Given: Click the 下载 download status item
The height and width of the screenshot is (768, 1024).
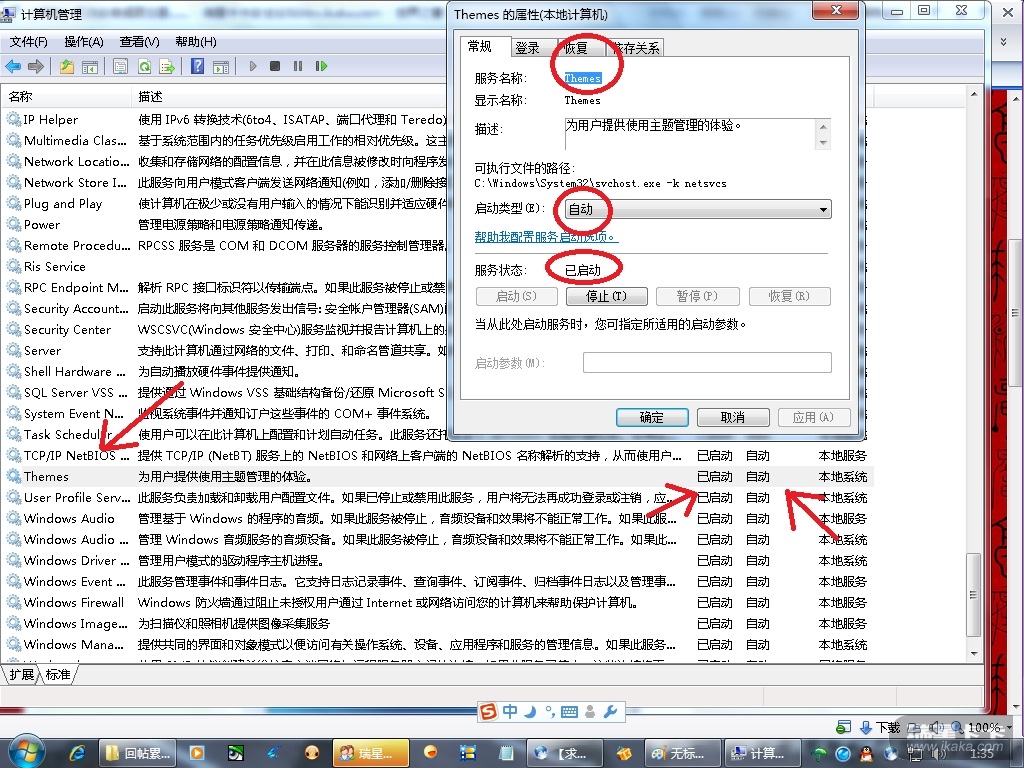Looking at the screenshot, I should point(881,728).
